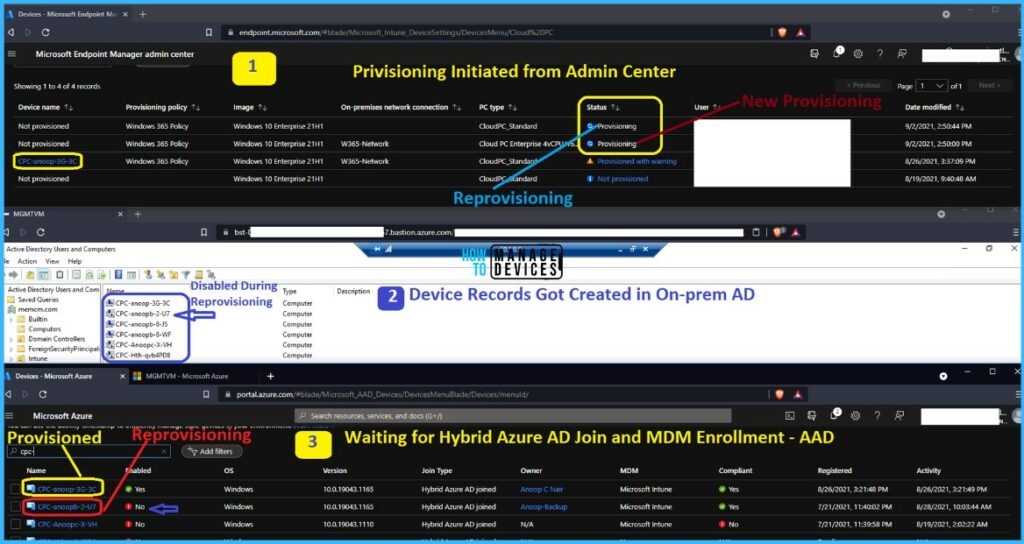
Task: Click filter funnel icon in AD toolbar
Action: pos(186,275)
